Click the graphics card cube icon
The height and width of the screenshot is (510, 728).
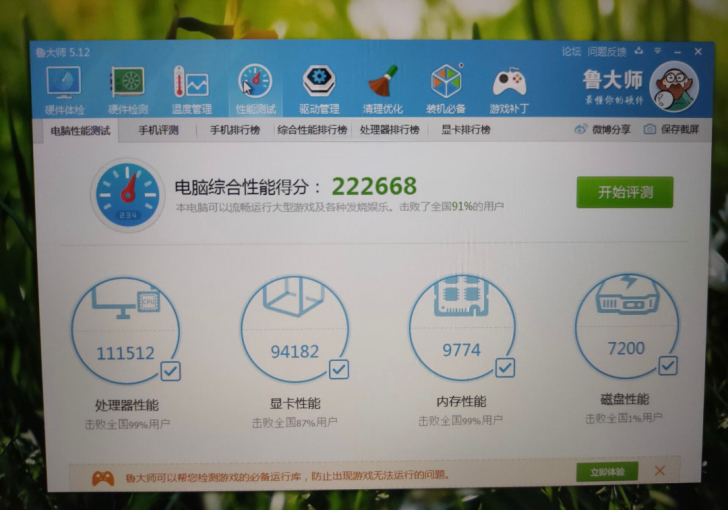pos(293,297)
